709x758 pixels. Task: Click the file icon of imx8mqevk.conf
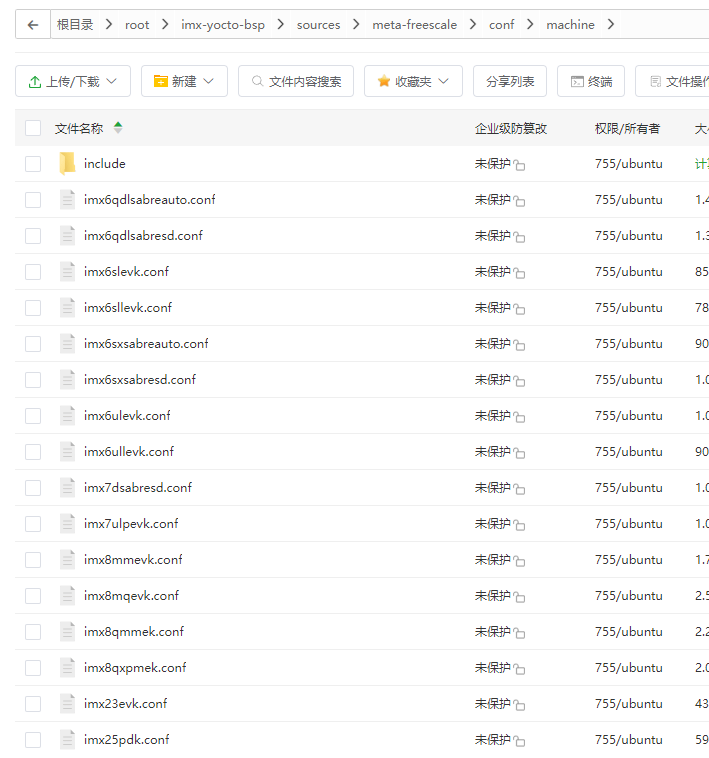[67, 596]
